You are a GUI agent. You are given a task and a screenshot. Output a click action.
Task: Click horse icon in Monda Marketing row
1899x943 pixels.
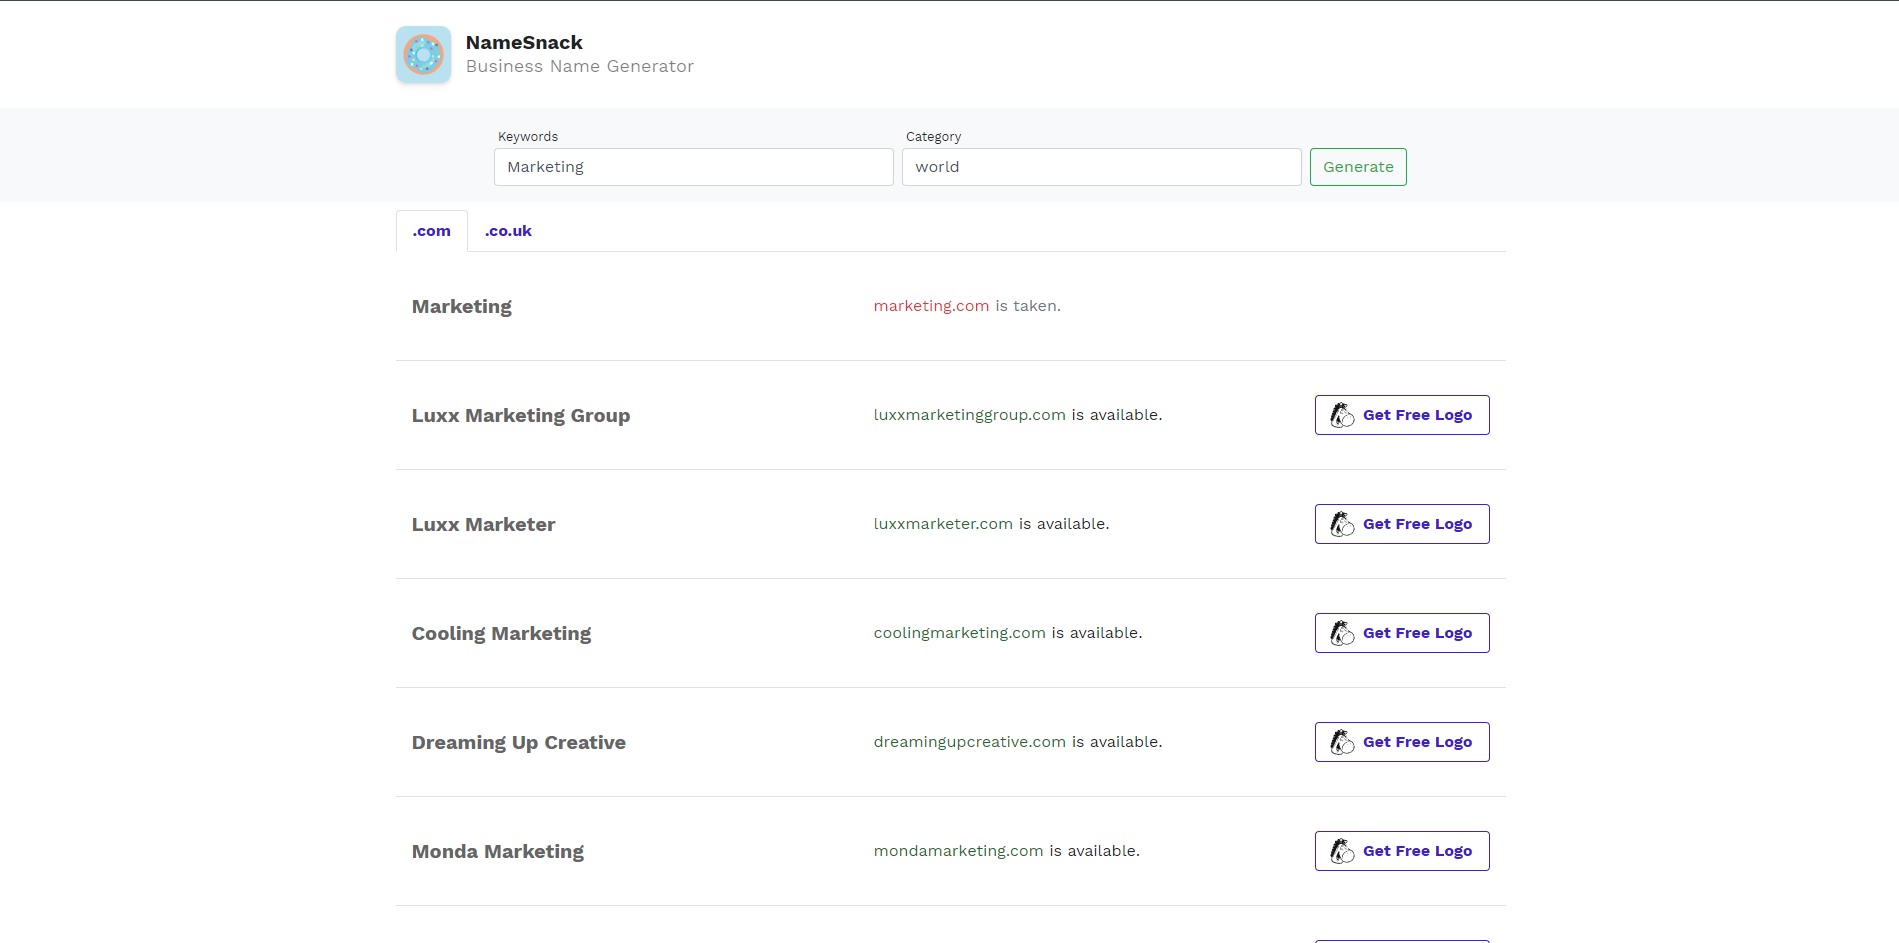tap(1342, 851)
